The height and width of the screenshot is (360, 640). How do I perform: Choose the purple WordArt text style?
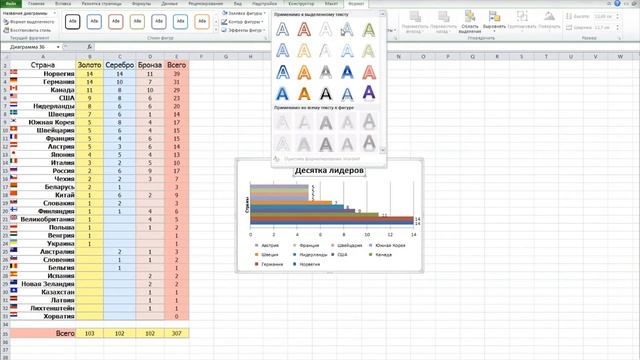pos(369,93)
